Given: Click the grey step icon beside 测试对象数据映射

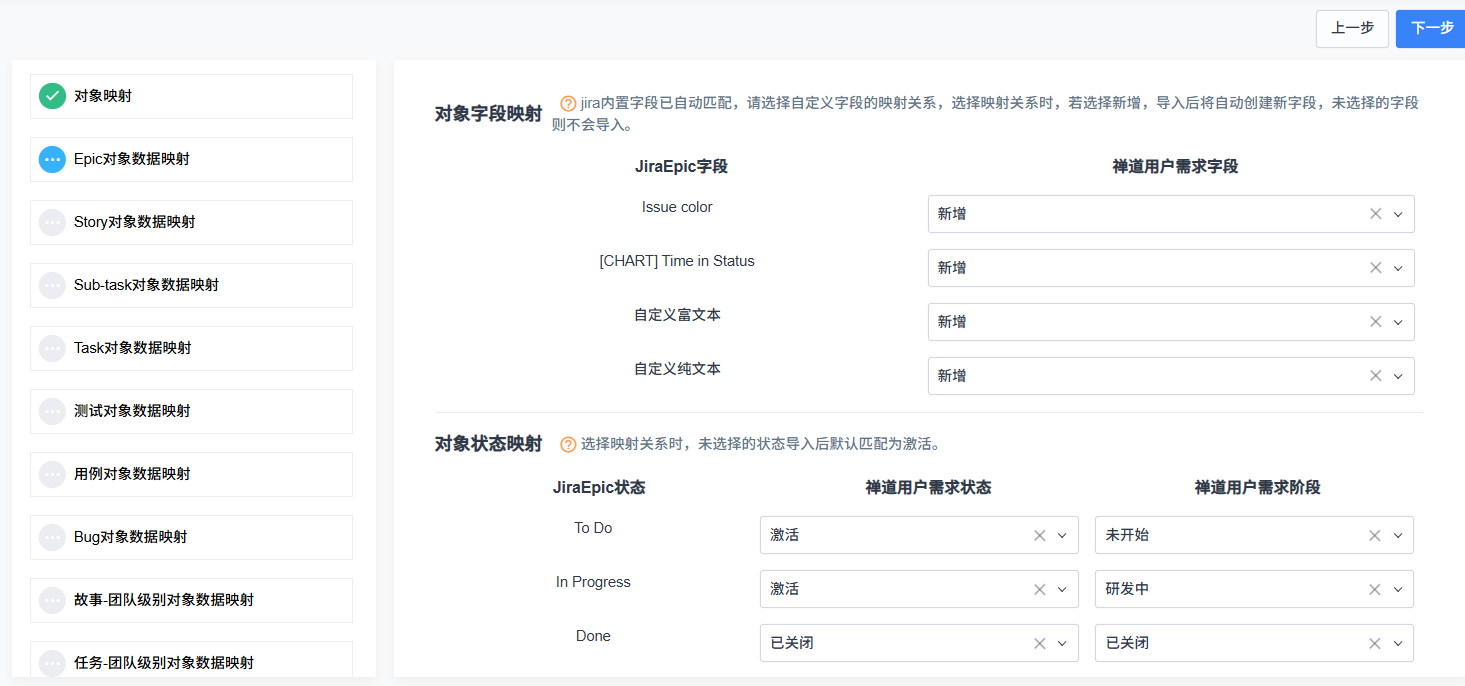Looking at the screenshot, I should tap(52, 411).
